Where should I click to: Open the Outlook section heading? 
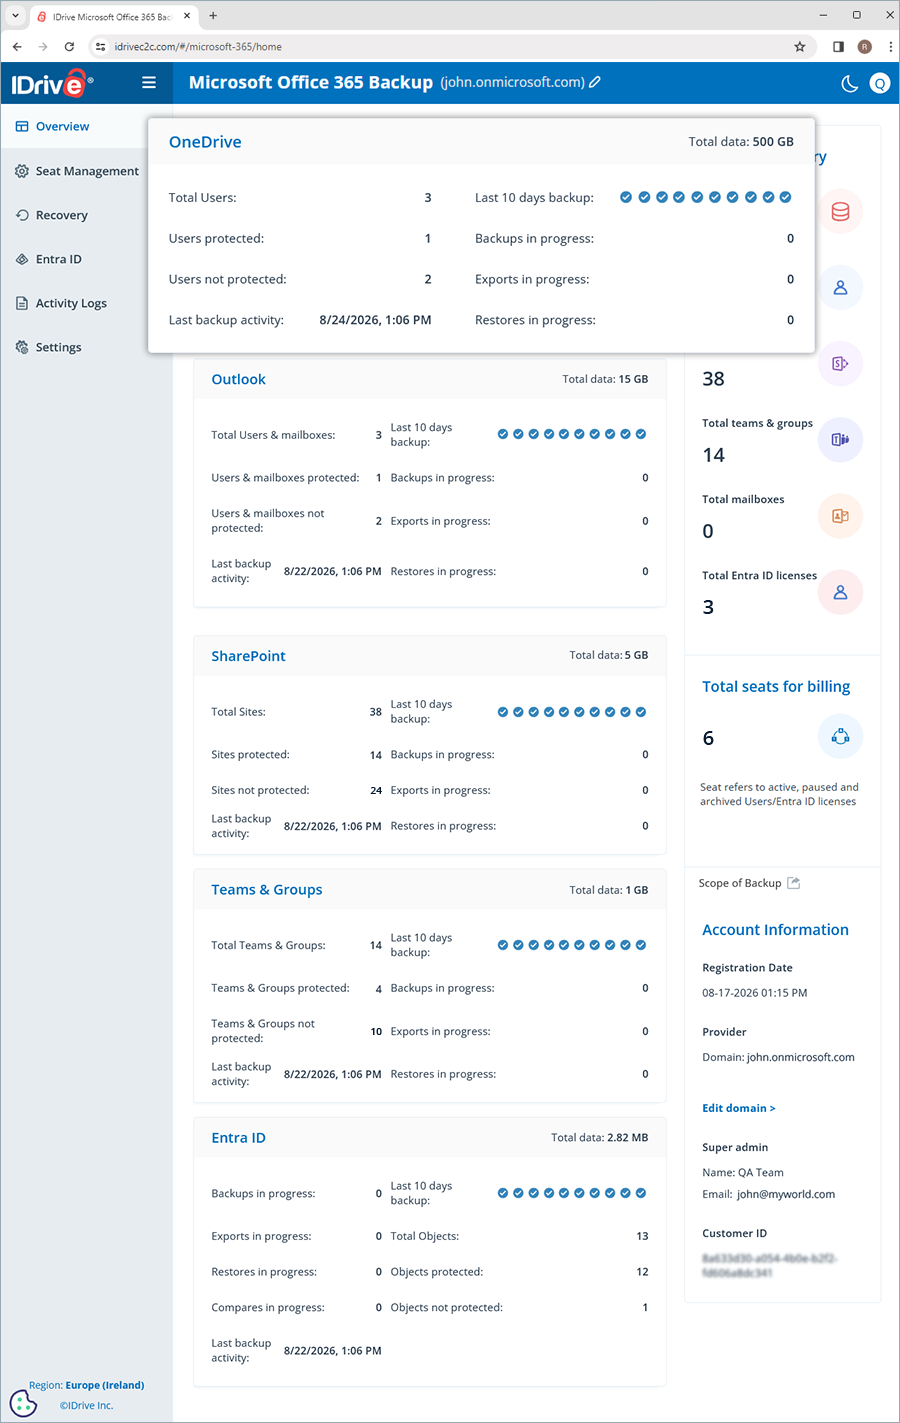238,379
